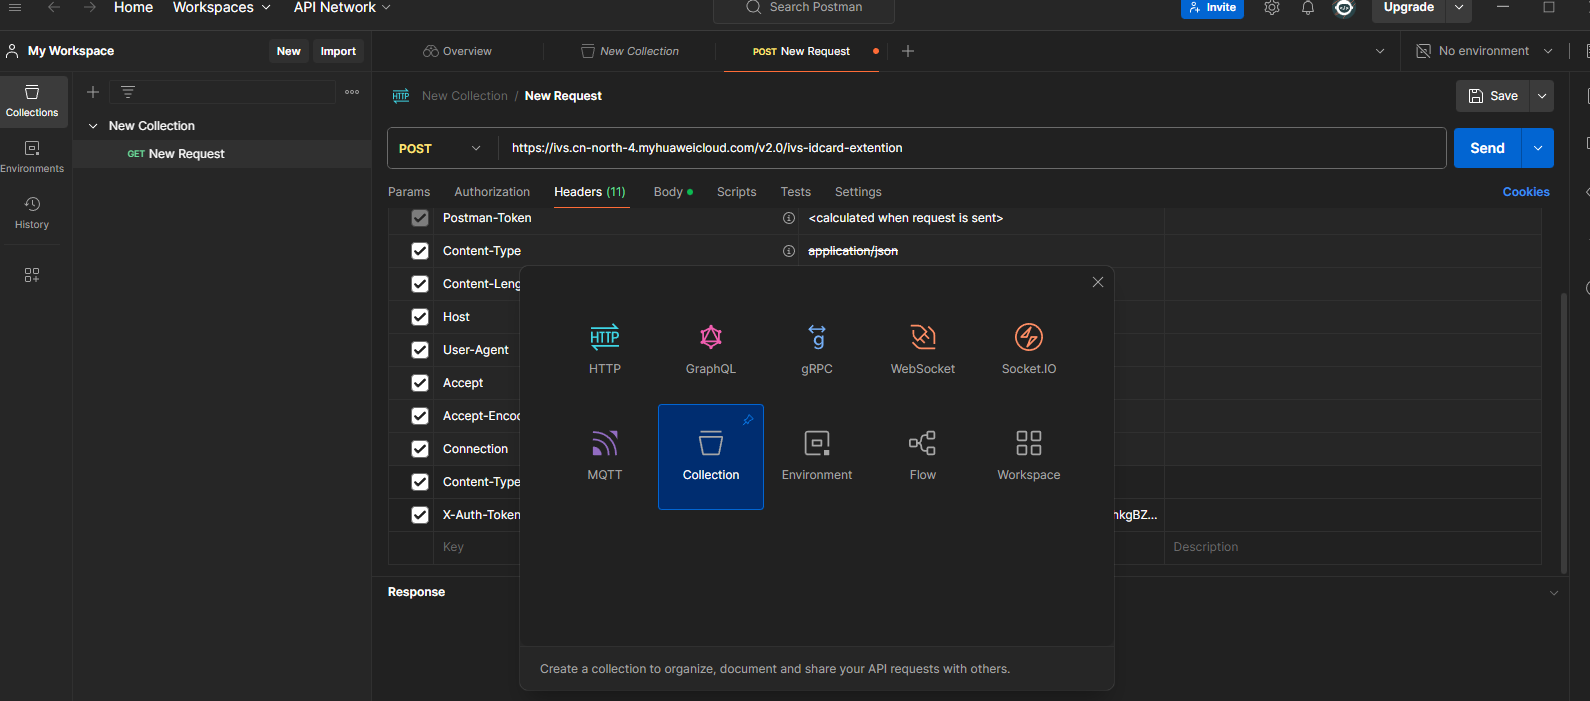Viewport: 1590px width, 701px height.
Task: Open Collections sidebar panel
Action: pos(32,101)
